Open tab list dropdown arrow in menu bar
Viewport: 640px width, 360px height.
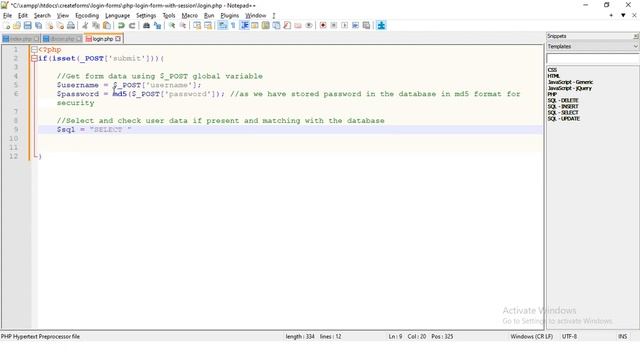pos(623,16)
